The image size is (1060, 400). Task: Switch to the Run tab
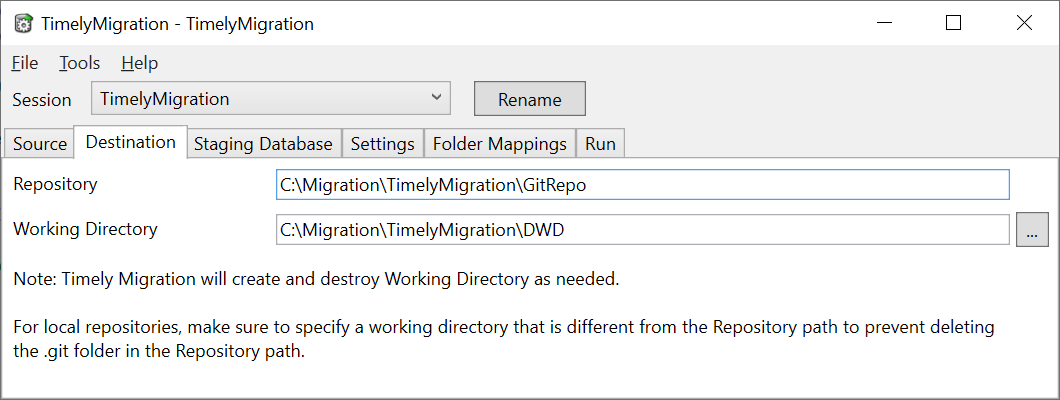[600, 144]
